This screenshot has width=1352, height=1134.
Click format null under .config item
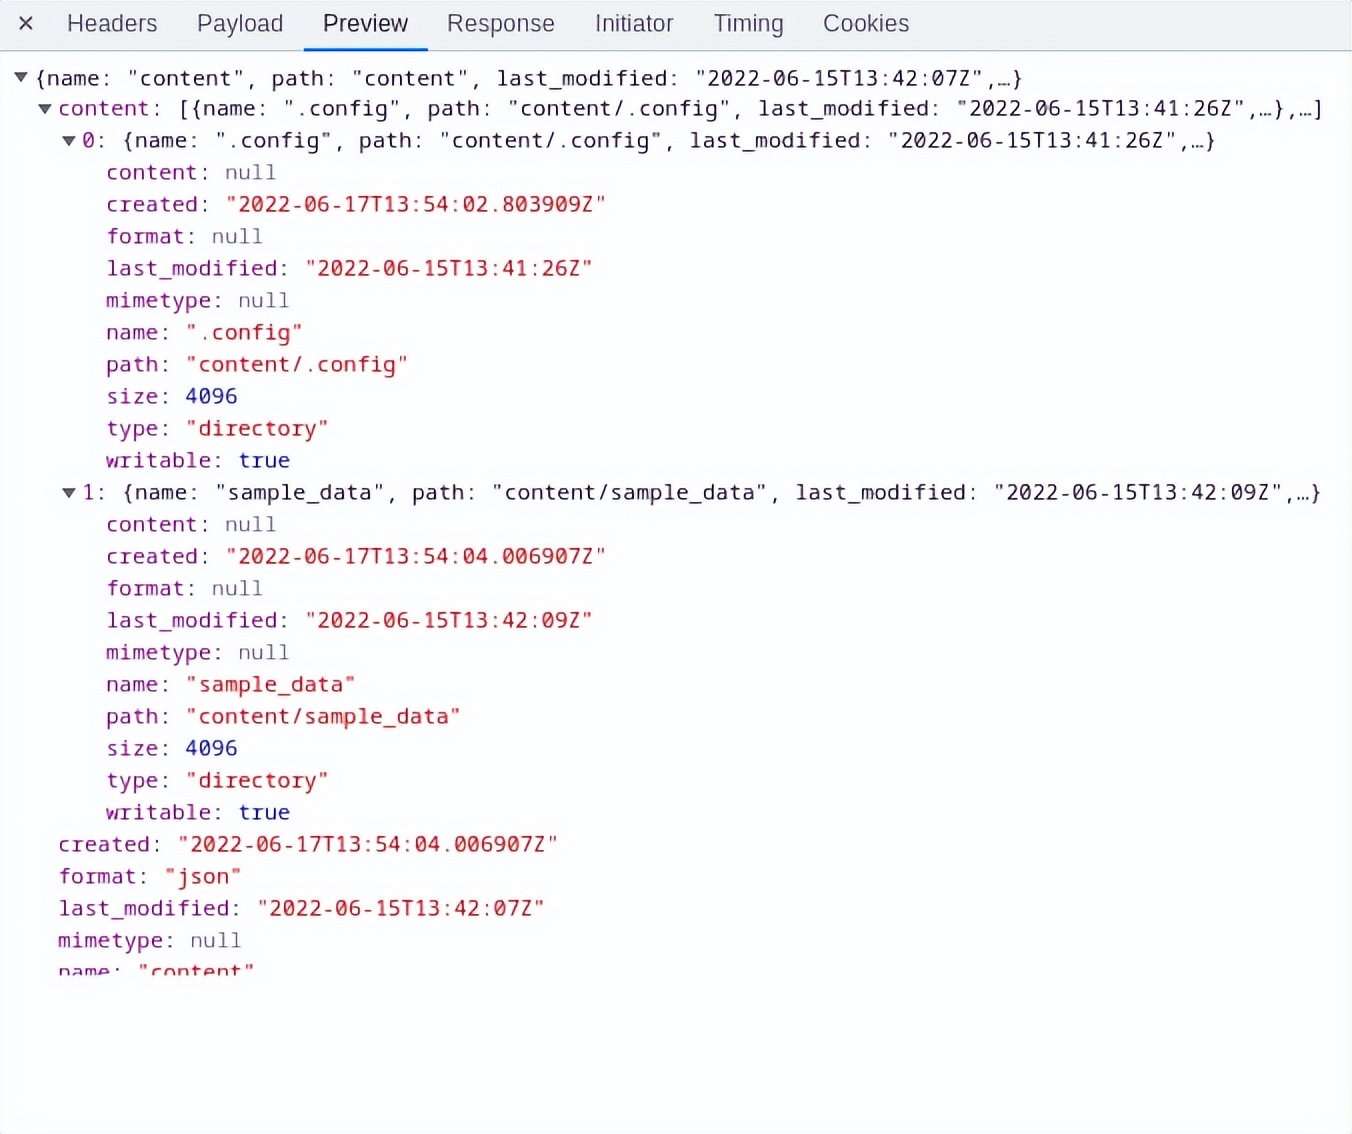[184, 236]
